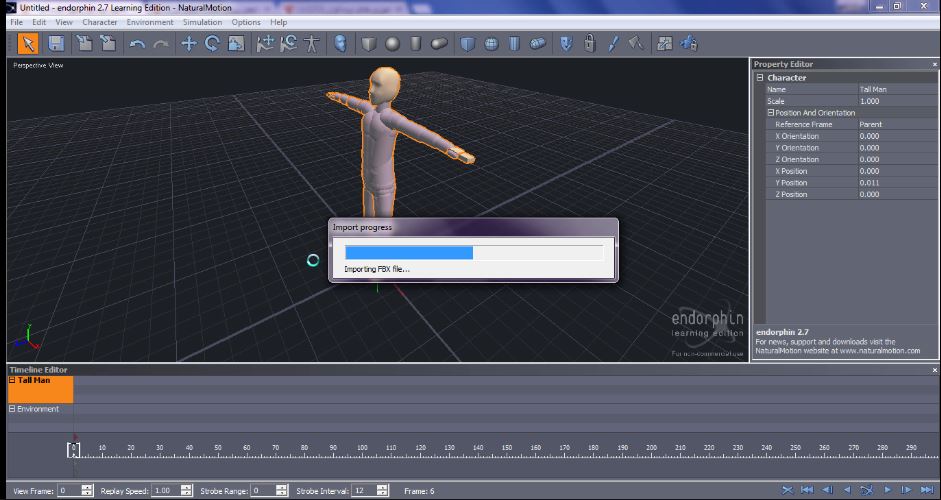Click the Redo arrow icon
The width and height of the screenshot is (941, 500).
[x=160, y=44]
